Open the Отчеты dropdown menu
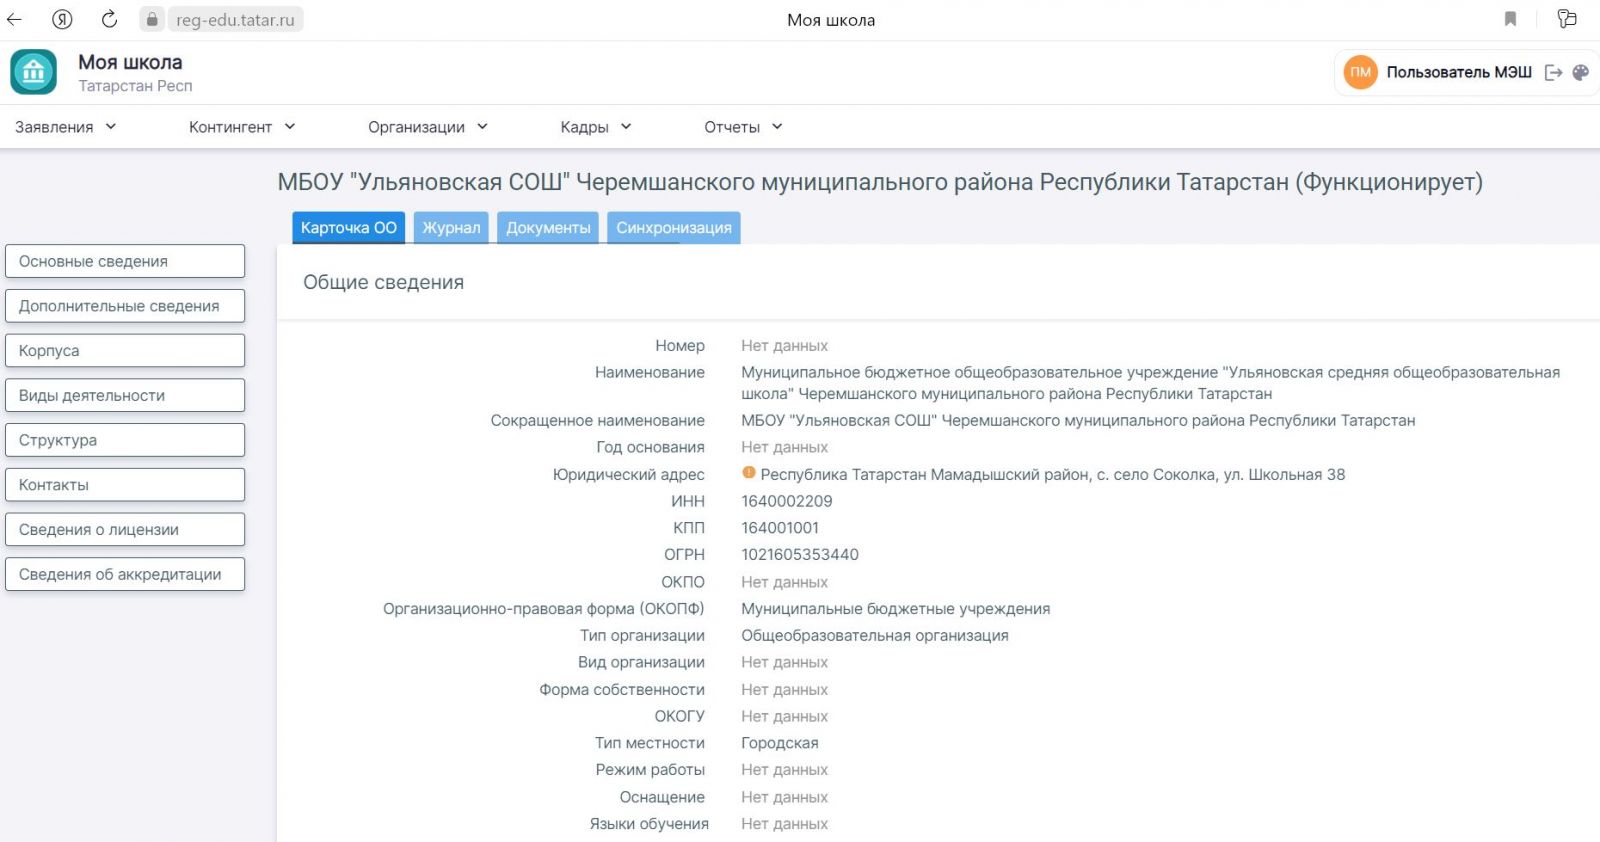1600x842 pixels. (x=742, y=127)
